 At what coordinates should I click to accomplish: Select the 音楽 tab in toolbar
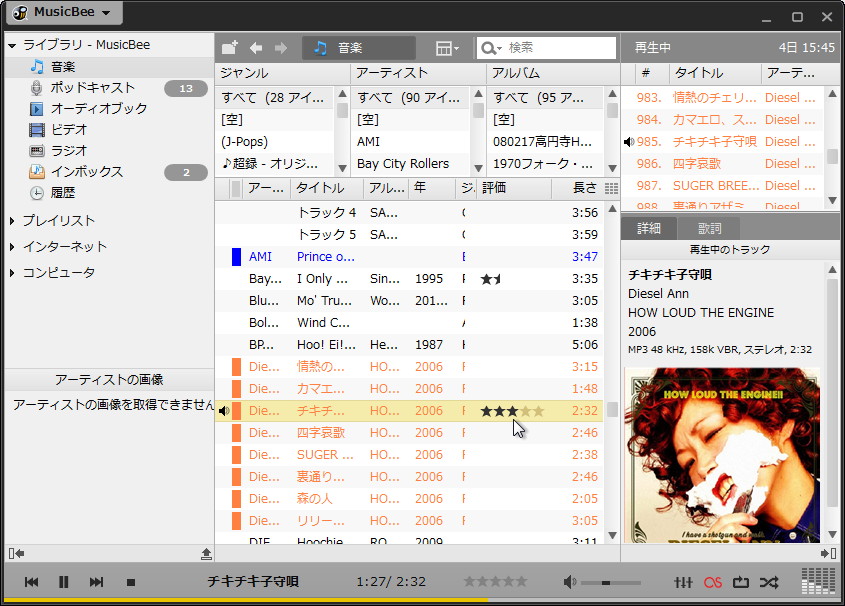pos(356,47)
